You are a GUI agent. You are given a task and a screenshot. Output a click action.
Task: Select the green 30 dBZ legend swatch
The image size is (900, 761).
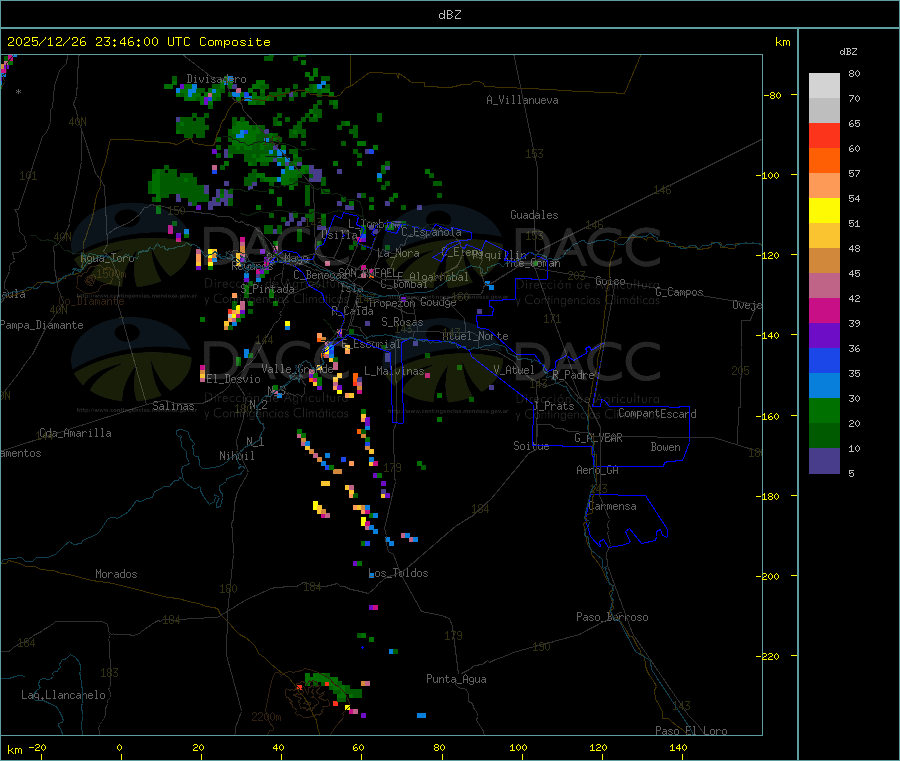click(824, 410)
